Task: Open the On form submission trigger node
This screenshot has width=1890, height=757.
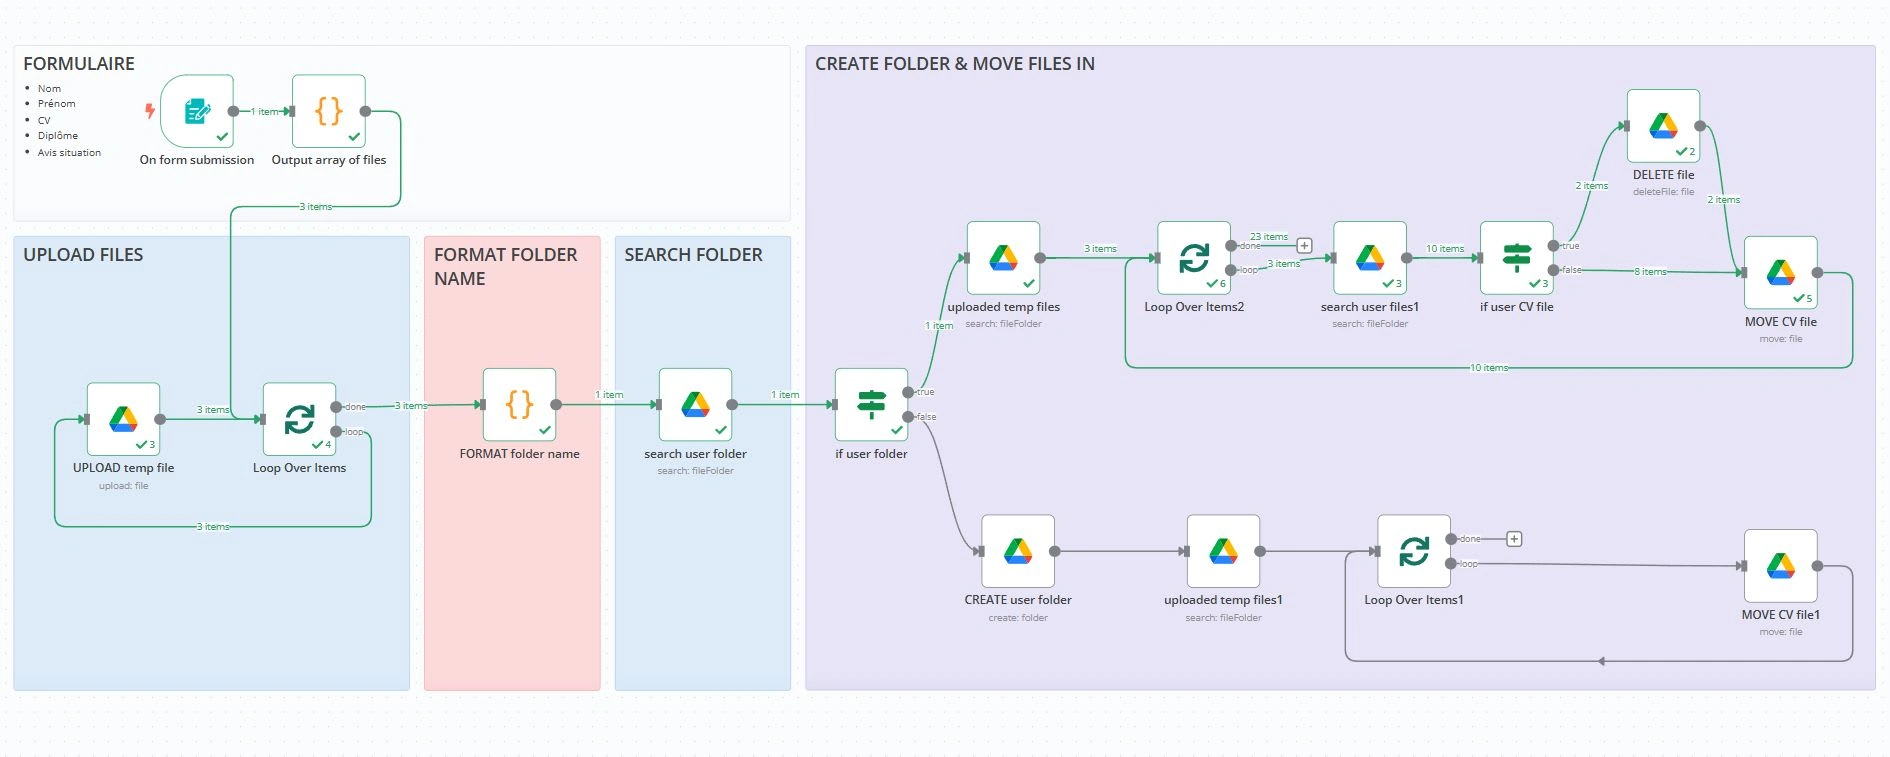Action: pyautogui.click(x=197, y=111)
